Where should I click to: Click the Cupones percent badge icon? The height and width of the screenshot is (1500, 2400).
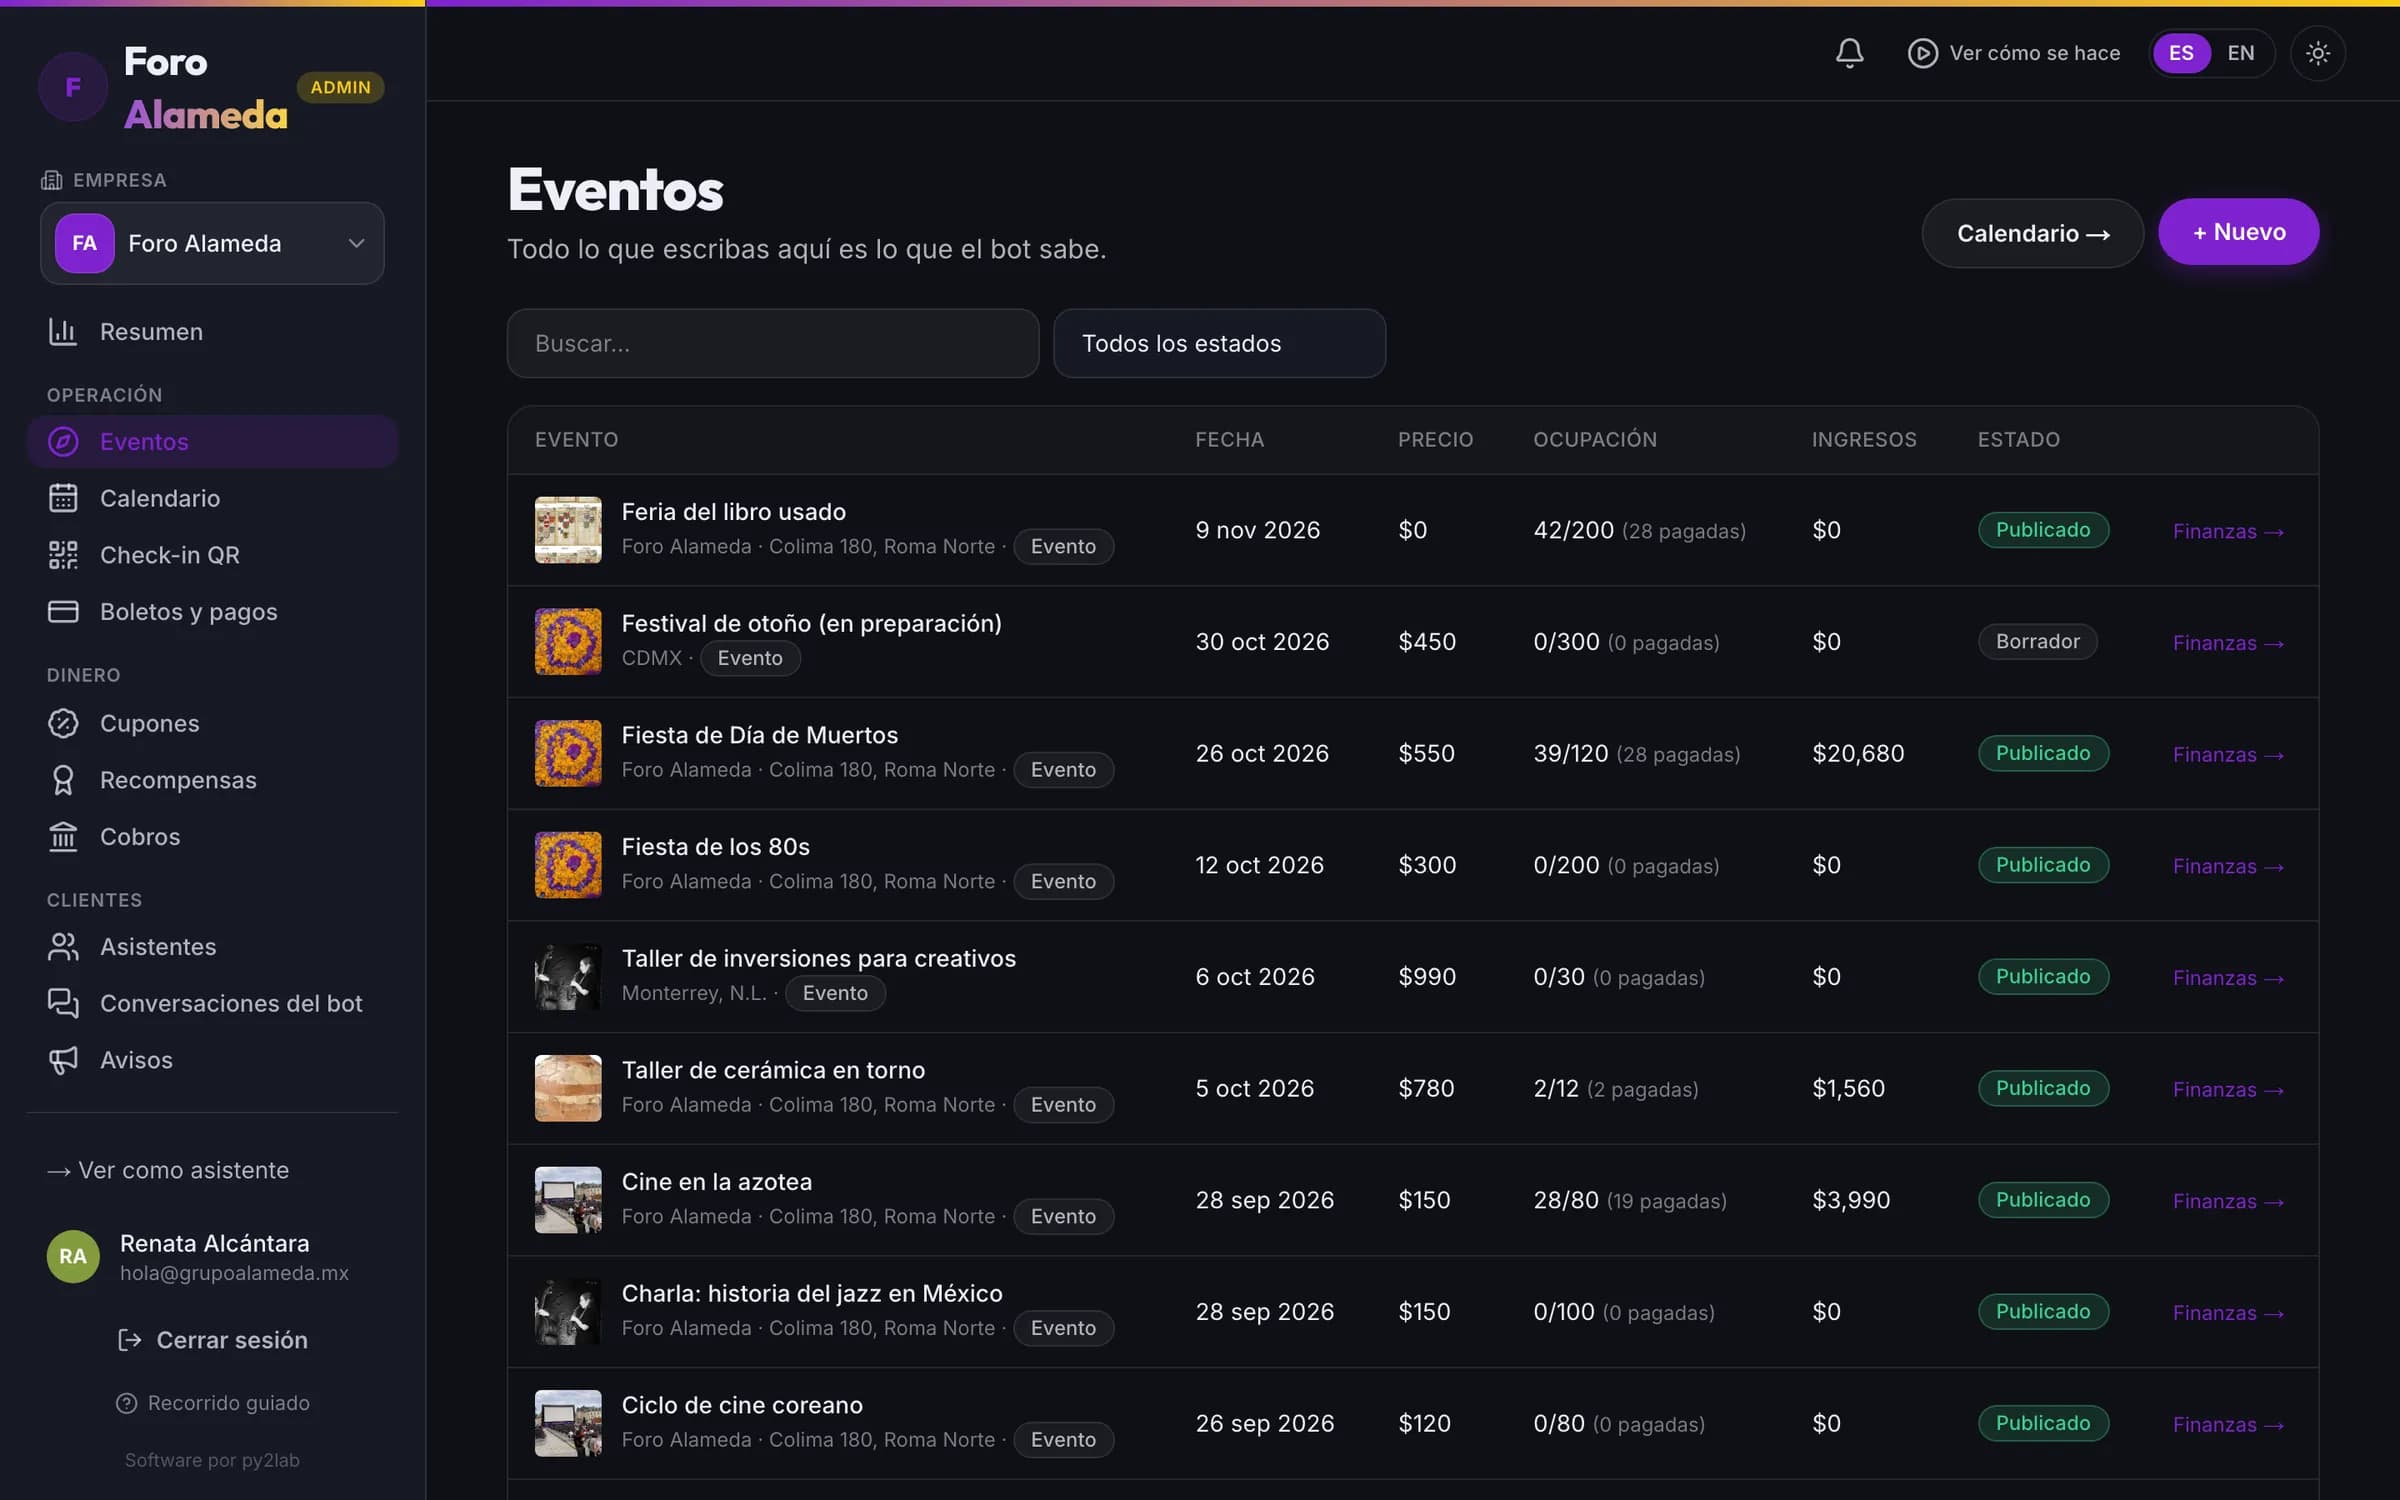tap(63, 723)
